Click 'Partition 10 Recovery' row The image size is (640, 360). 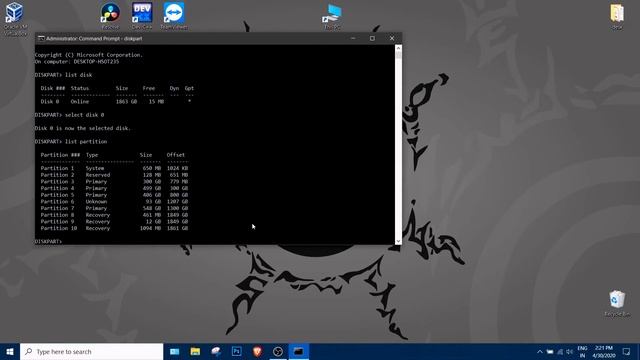coord(114,228)
